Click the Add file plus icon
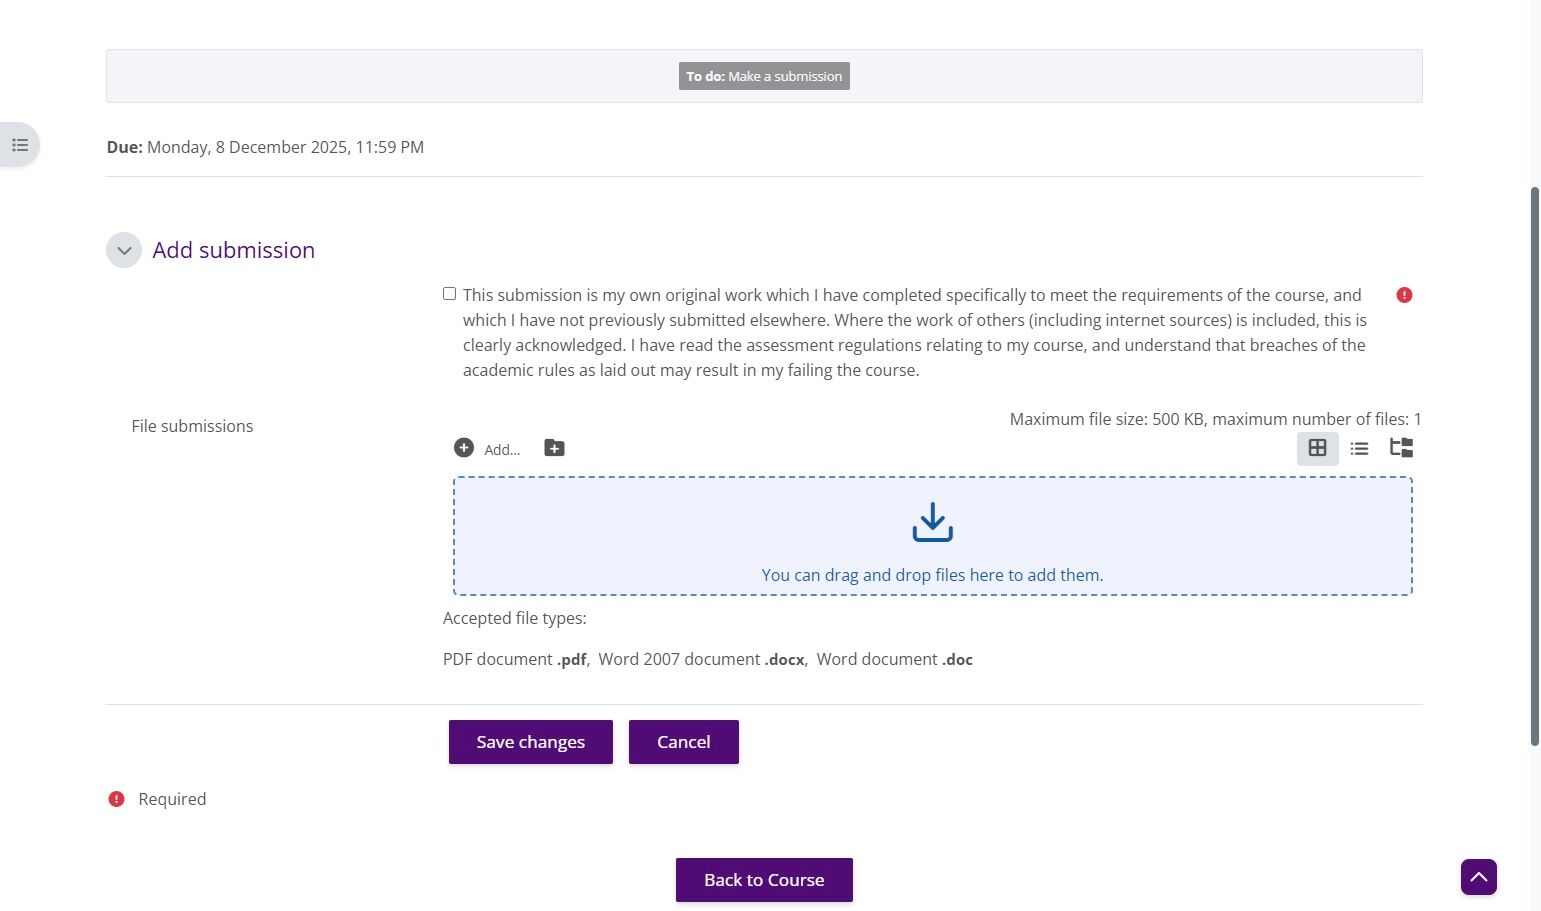Screen dimensions: 1541x911 463,448
